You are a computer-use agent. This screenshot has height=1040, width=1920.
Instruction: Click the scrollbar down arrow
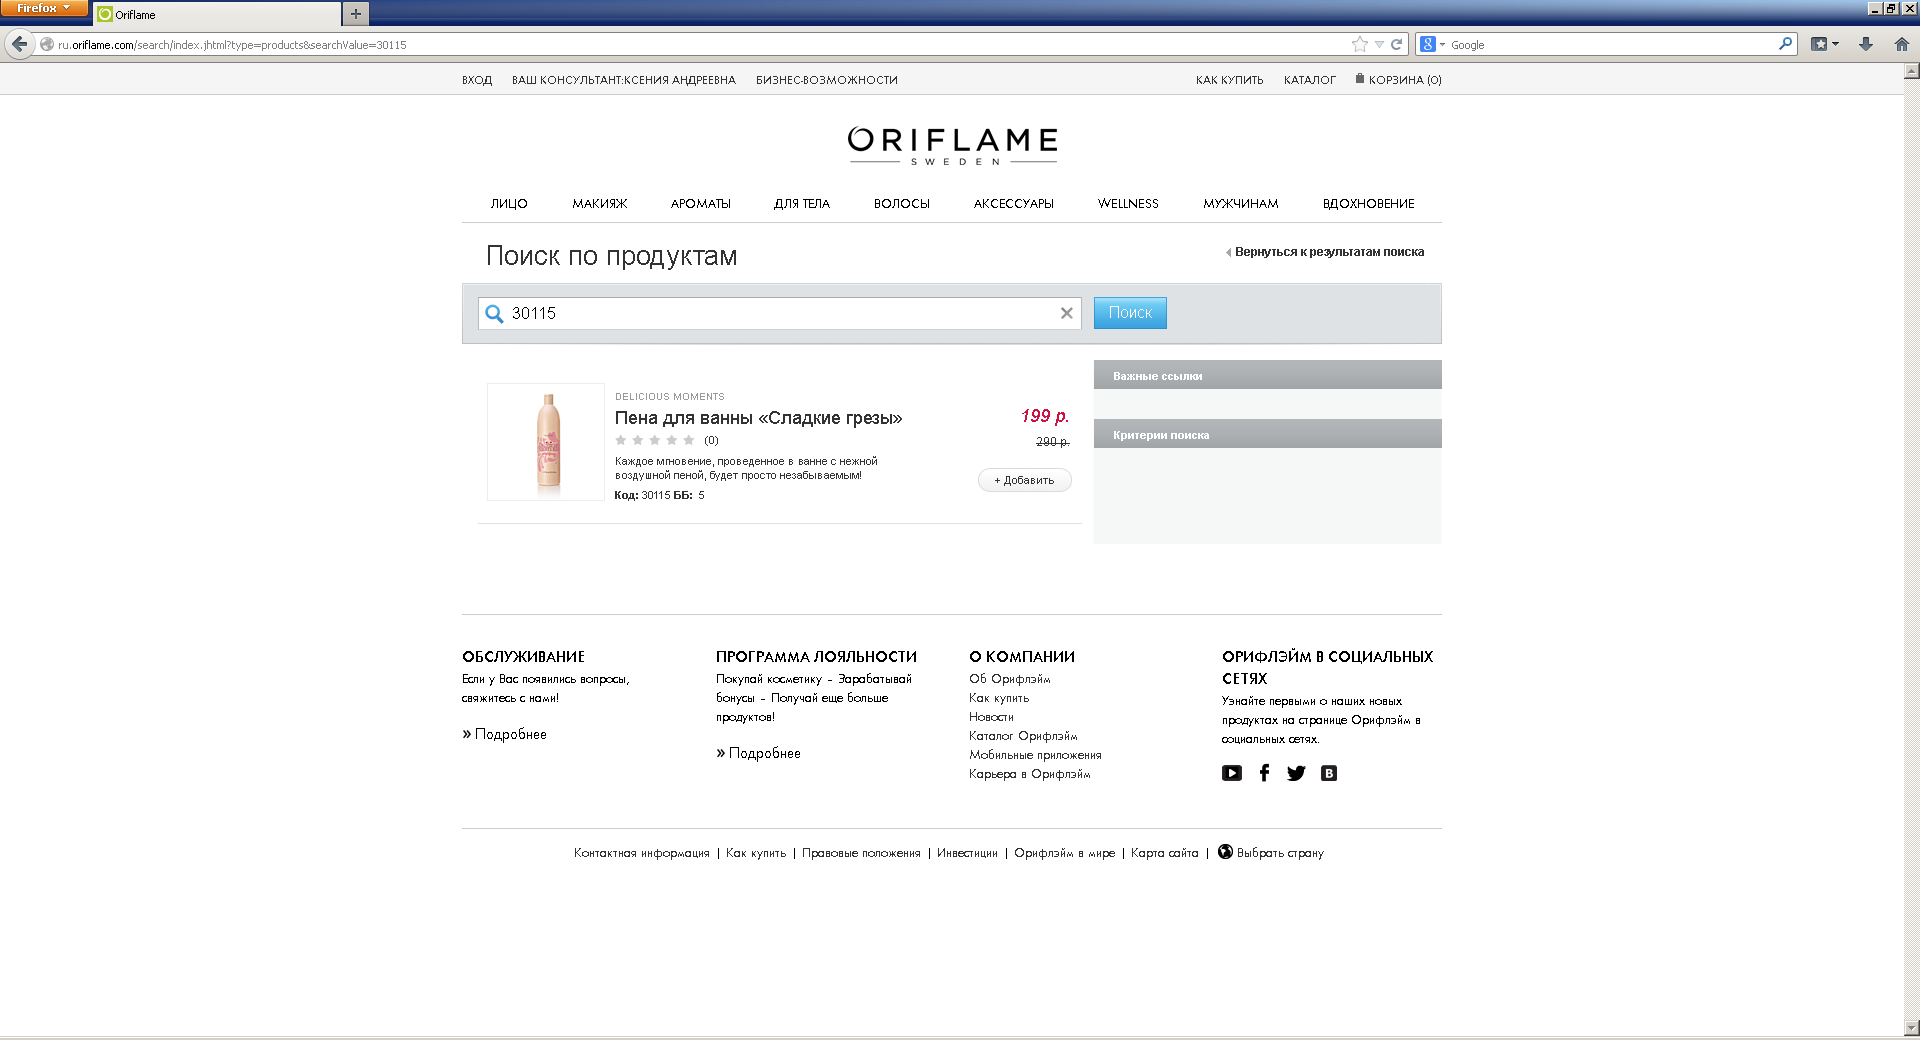point(1912,1027)
